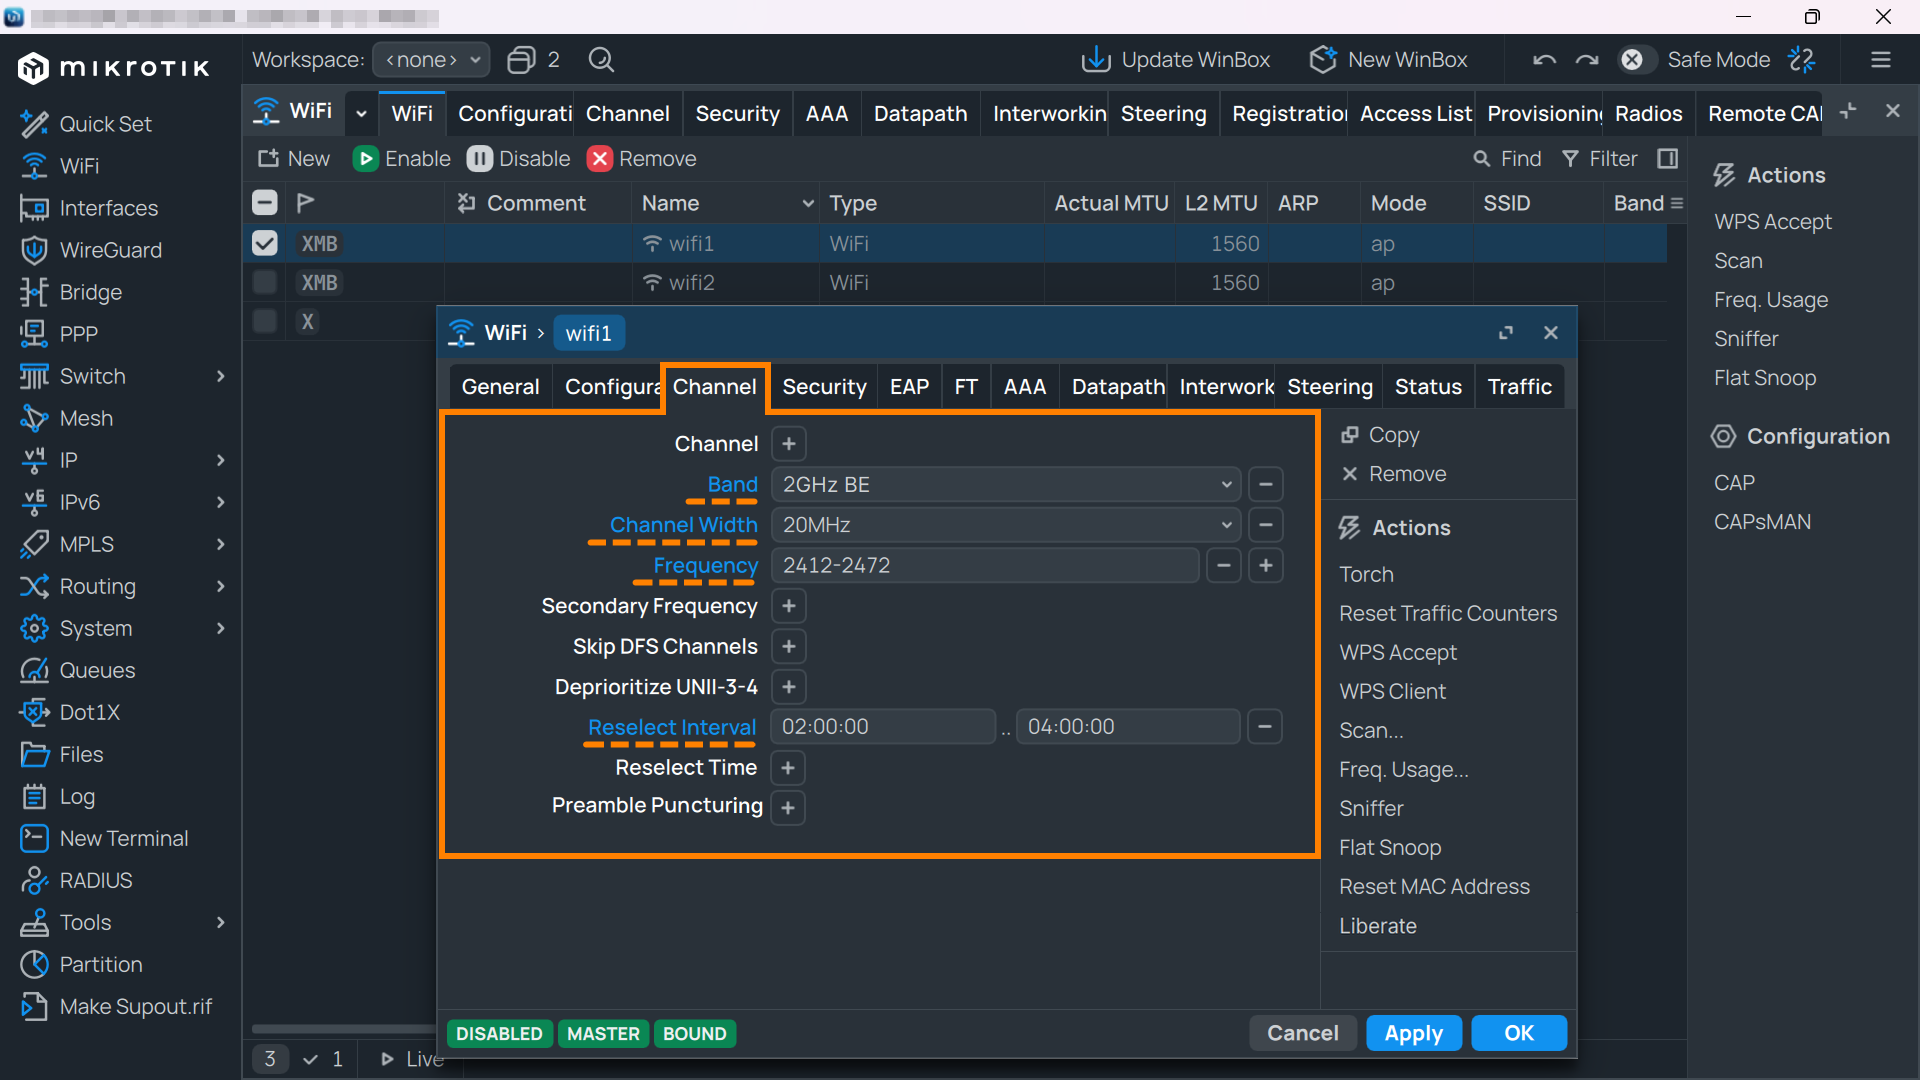This screenshot has width=1920, height=1080.
Task: Expand the Switch submenu arrow
Action: point(221,376)
